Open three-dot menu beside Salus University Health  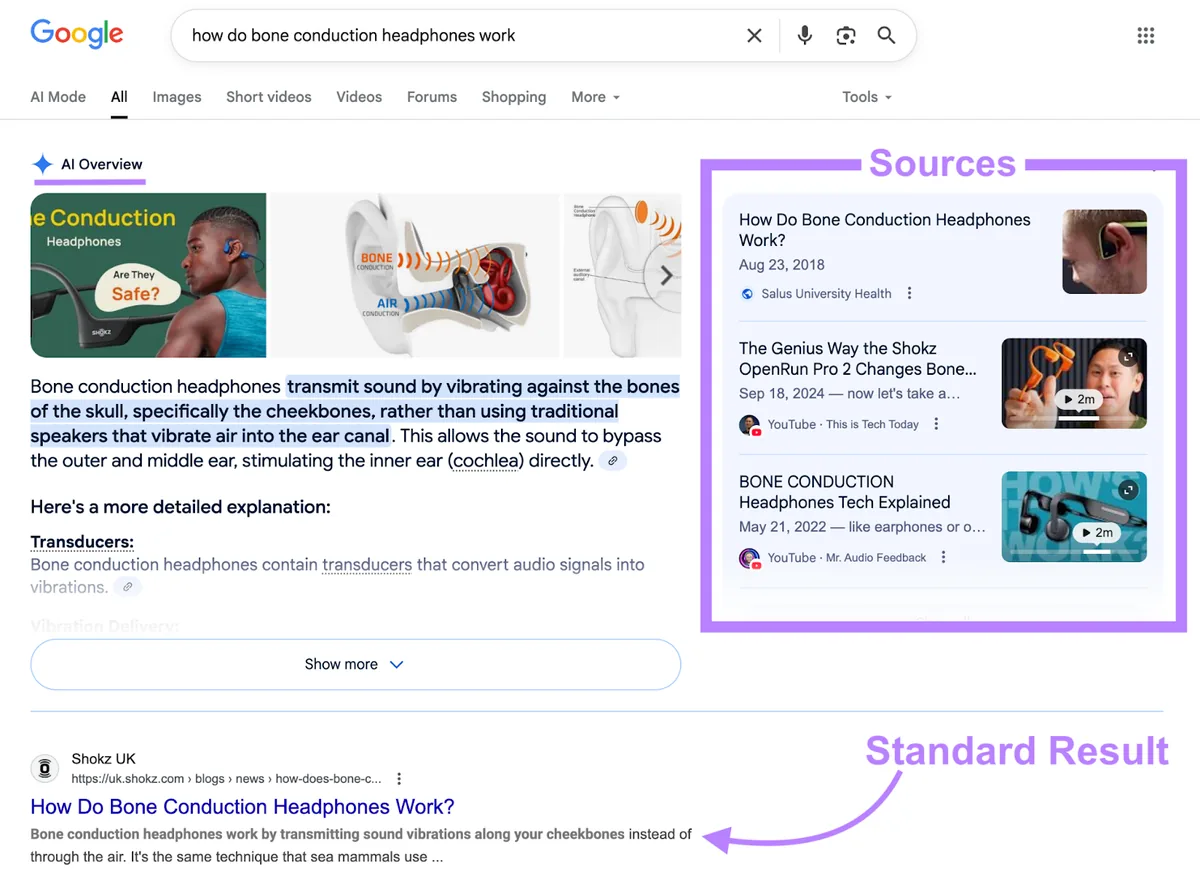[x=909, y=293]
